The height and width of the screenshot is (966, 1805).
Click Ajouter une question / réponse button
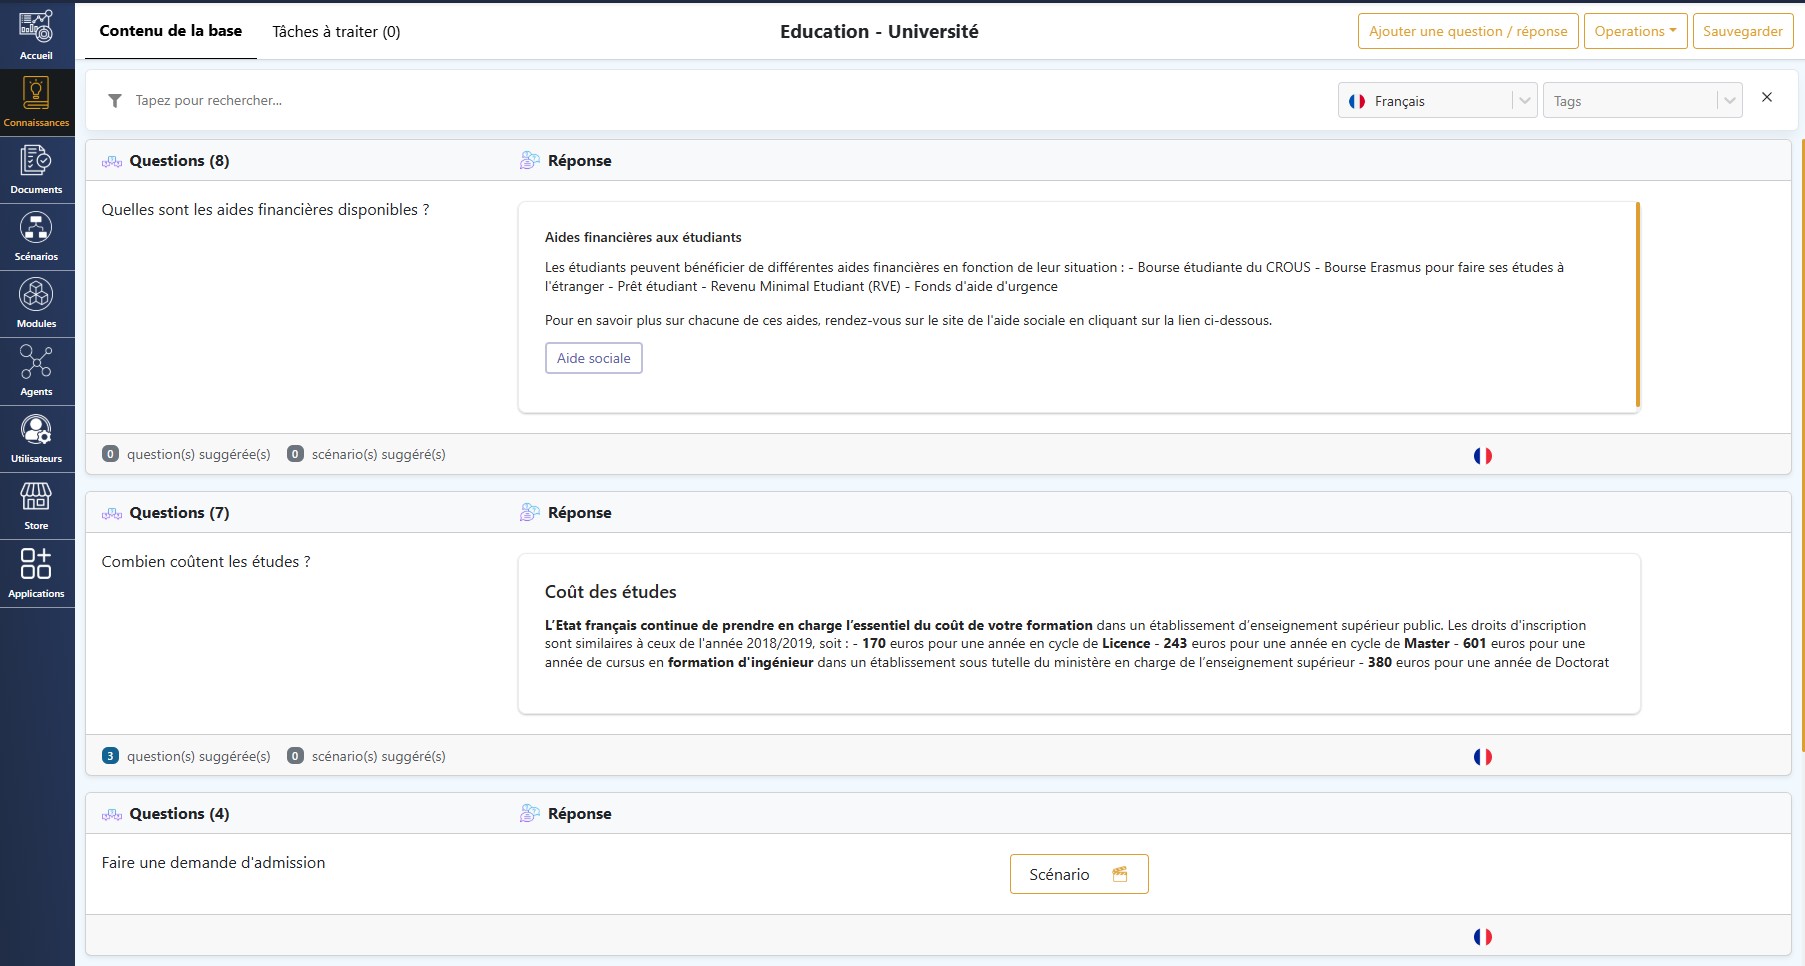[x=1467, y=31]
